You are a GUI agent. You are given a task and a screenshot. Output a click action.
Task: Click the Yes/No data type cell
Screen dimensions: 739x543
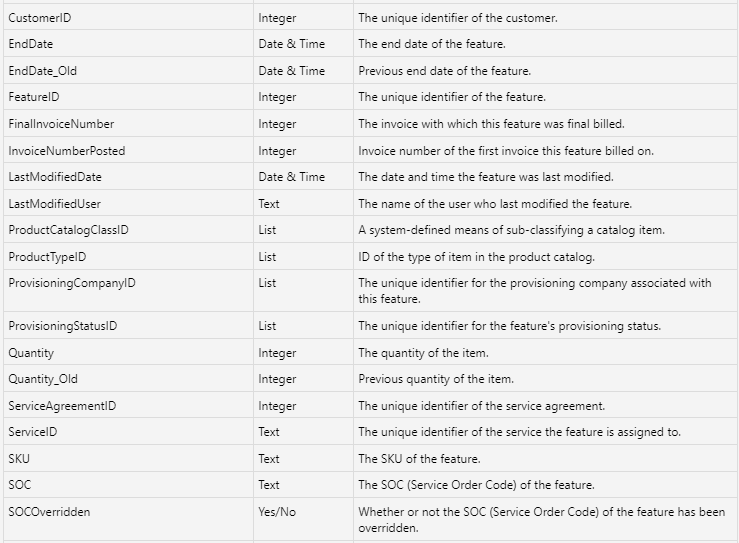(x=277, y=512)
